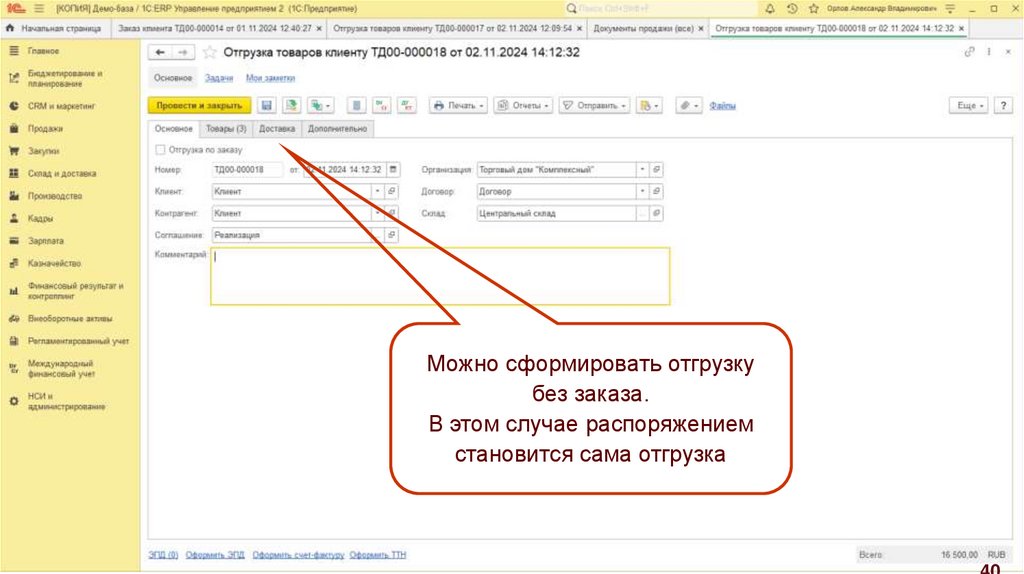Open the Файлы link
This screenshot has height=574, width=1024.
point(722,105)
